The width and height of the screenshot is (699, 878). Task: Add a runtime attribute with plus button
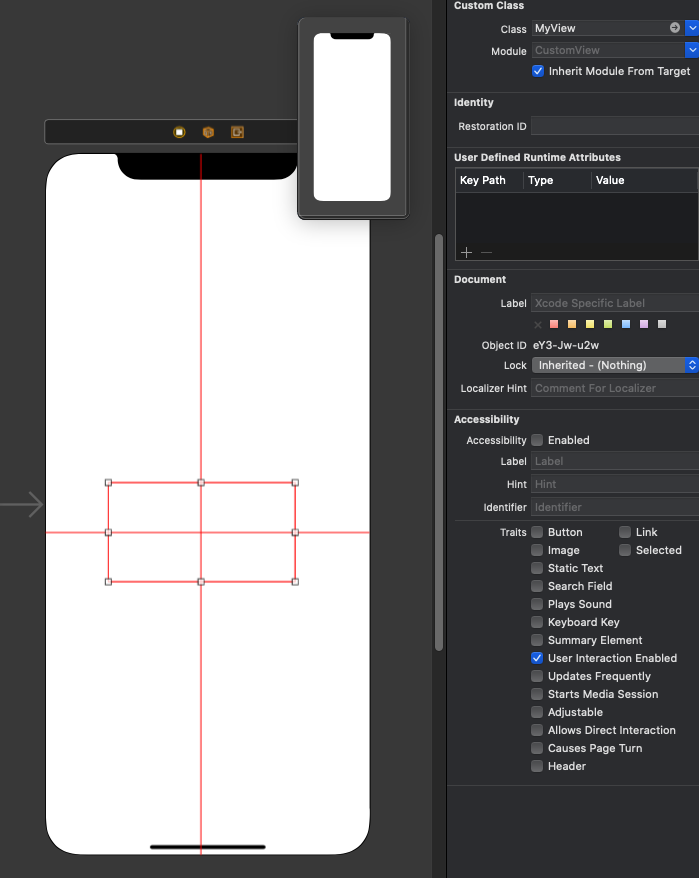tap(466, 253)
